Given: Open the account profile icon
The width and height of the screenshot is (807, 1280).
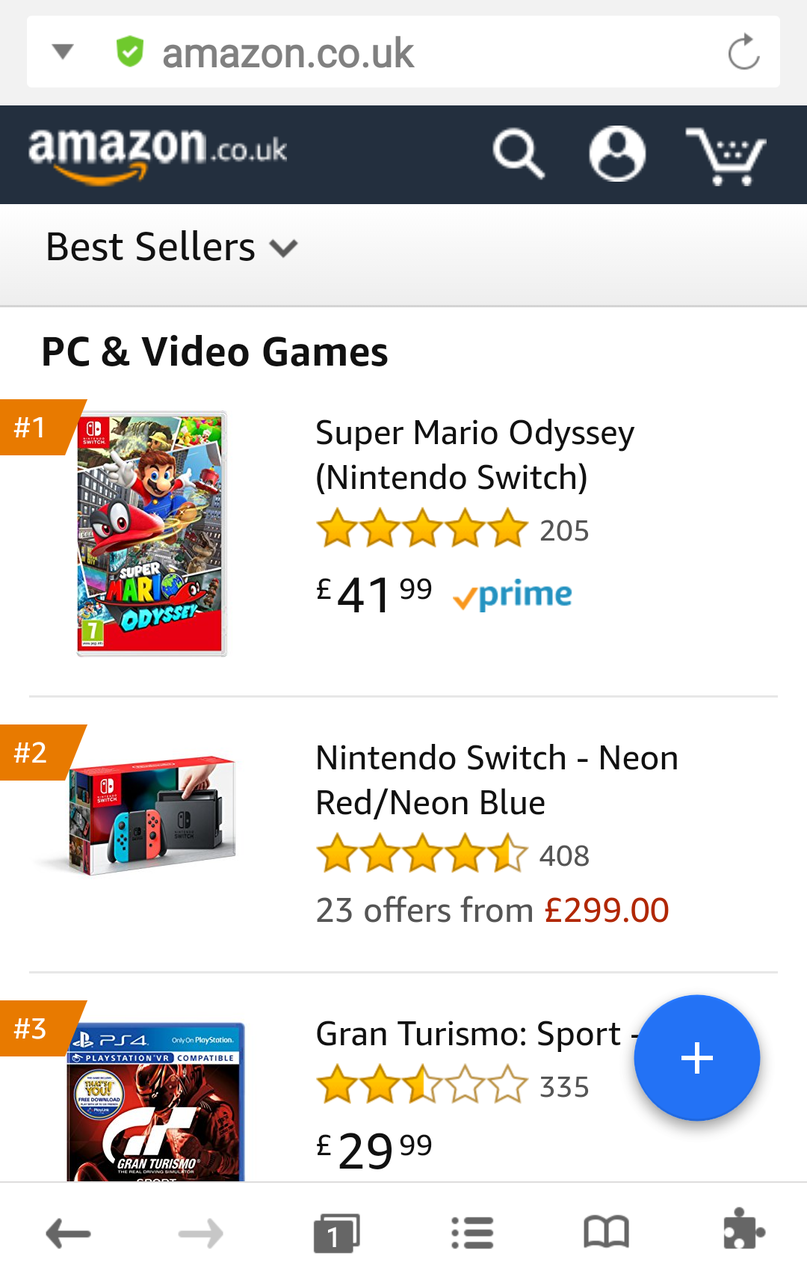Looking at the screenshot, I should tap(617, 155).
